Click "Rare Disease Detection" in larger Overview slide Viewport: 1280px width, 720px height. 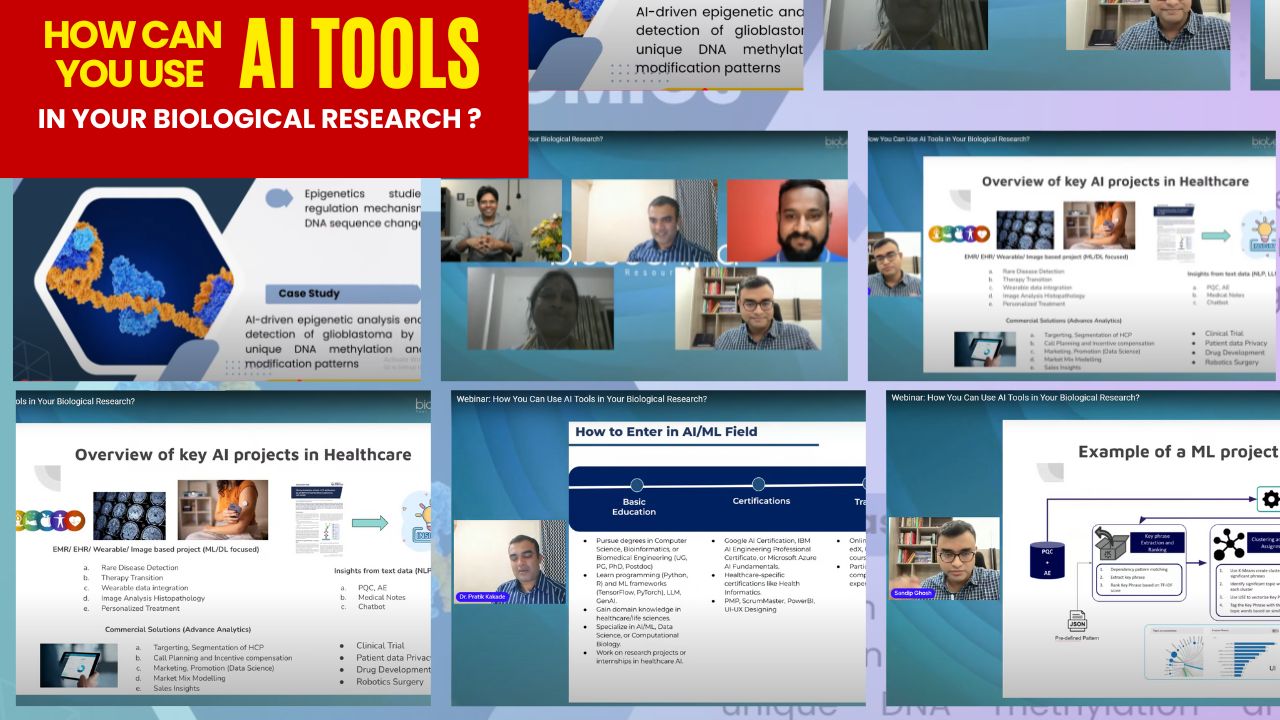click(x=139, y=568)
